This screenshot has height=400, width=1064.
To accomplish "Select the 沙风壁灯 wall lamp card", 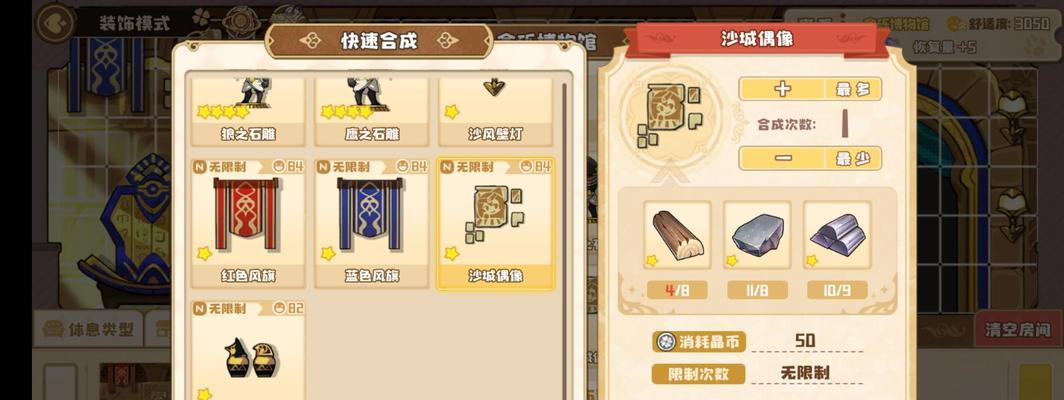I will tap(495, 111).
